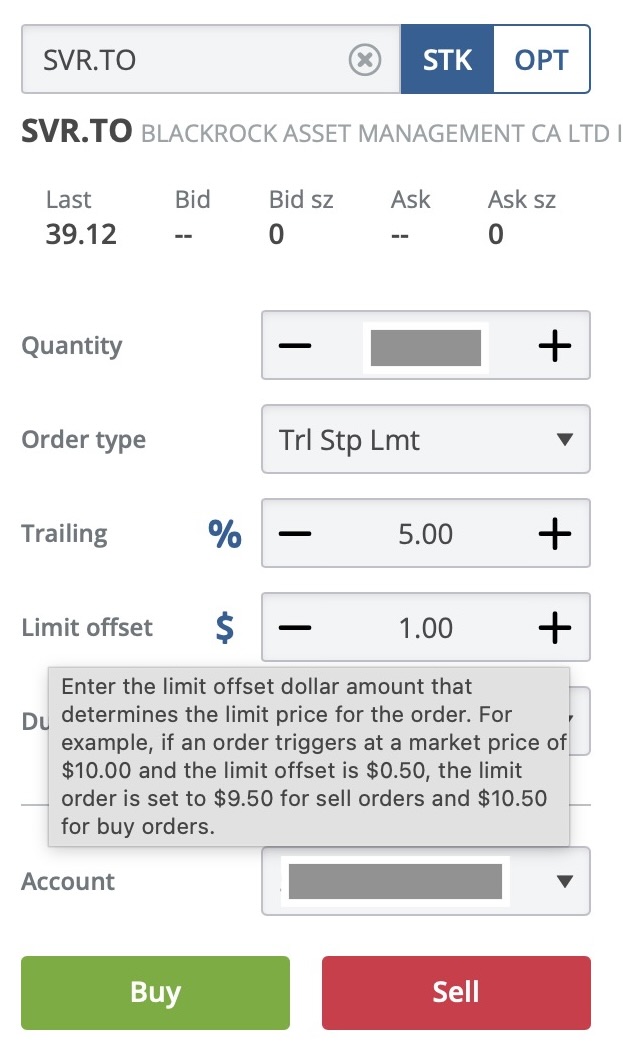The width and height of the screenshot is (623, 1056).
Task: Click the Limit offset 1.00 field
Action: pyautogui.click(x=426, y=628)
